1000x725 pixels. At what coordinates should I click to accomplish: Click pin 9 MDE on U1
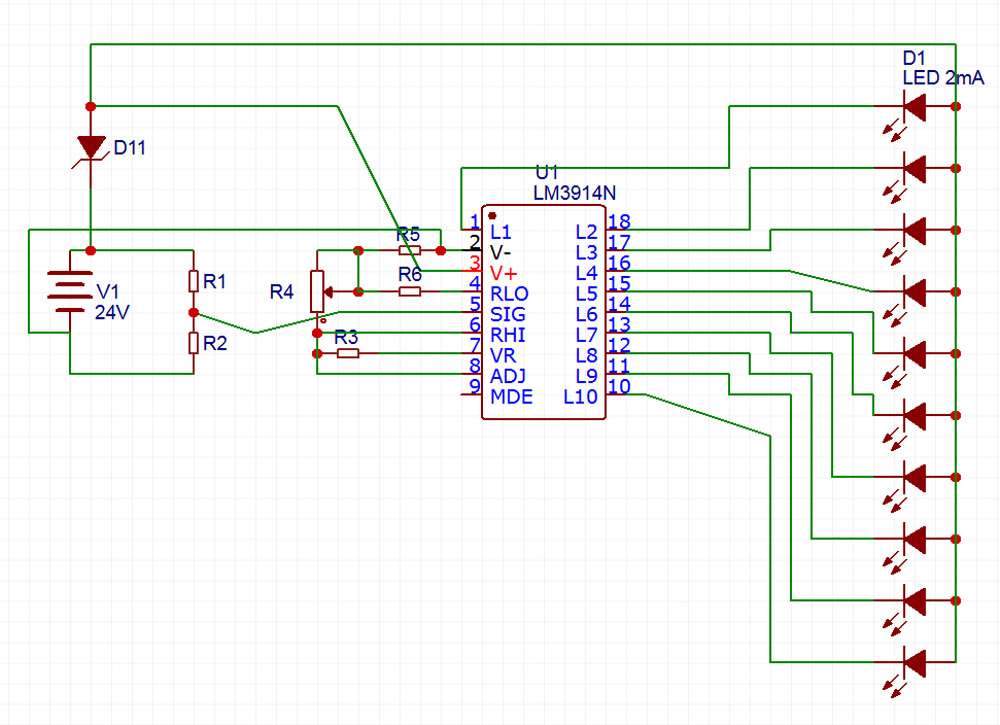[473, 394]
